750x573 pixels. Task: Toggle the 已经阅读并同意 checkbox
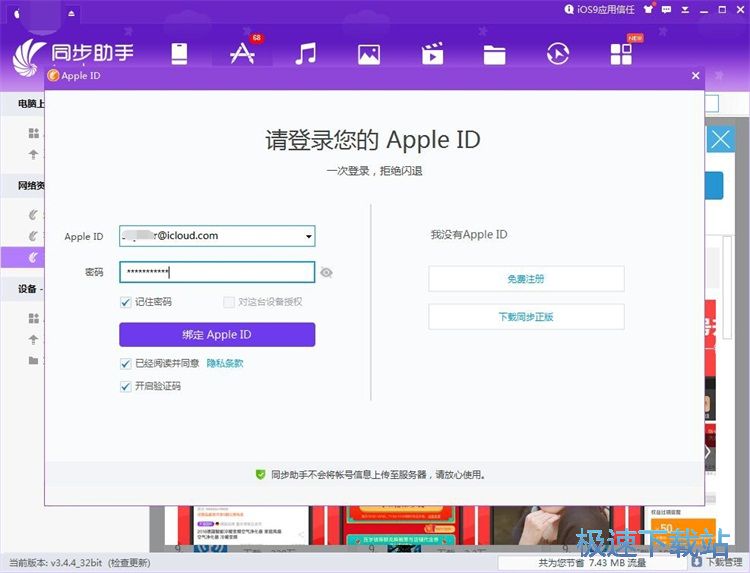126,364
